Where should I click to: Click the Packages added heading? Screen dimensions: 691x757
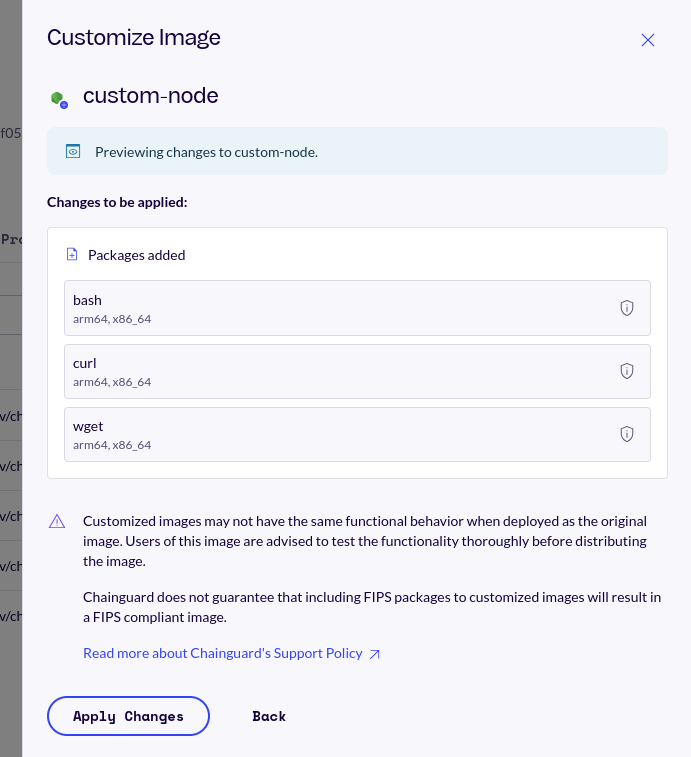click(x=137, y=255)
